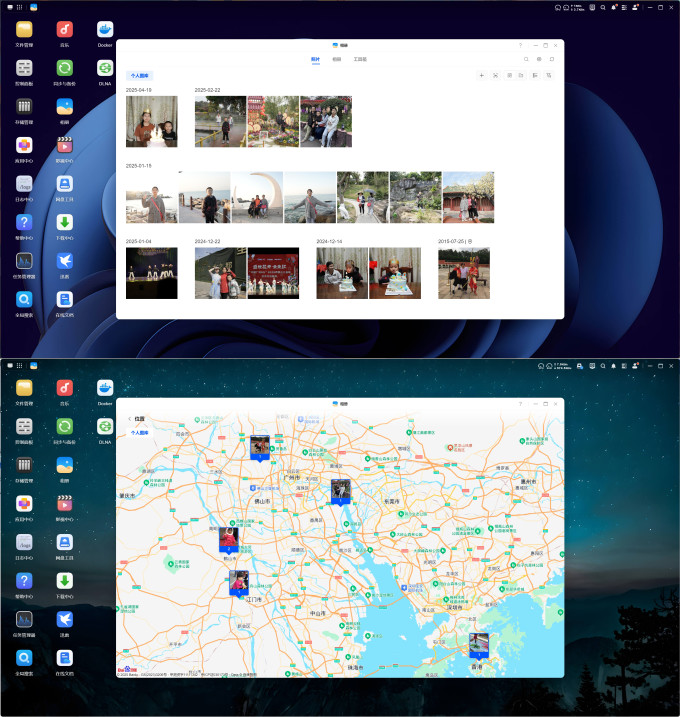The width and height of the screenshot is (680, 717).
Task: Click the 个人图库 label on the map view
Action: click(139, 433)
